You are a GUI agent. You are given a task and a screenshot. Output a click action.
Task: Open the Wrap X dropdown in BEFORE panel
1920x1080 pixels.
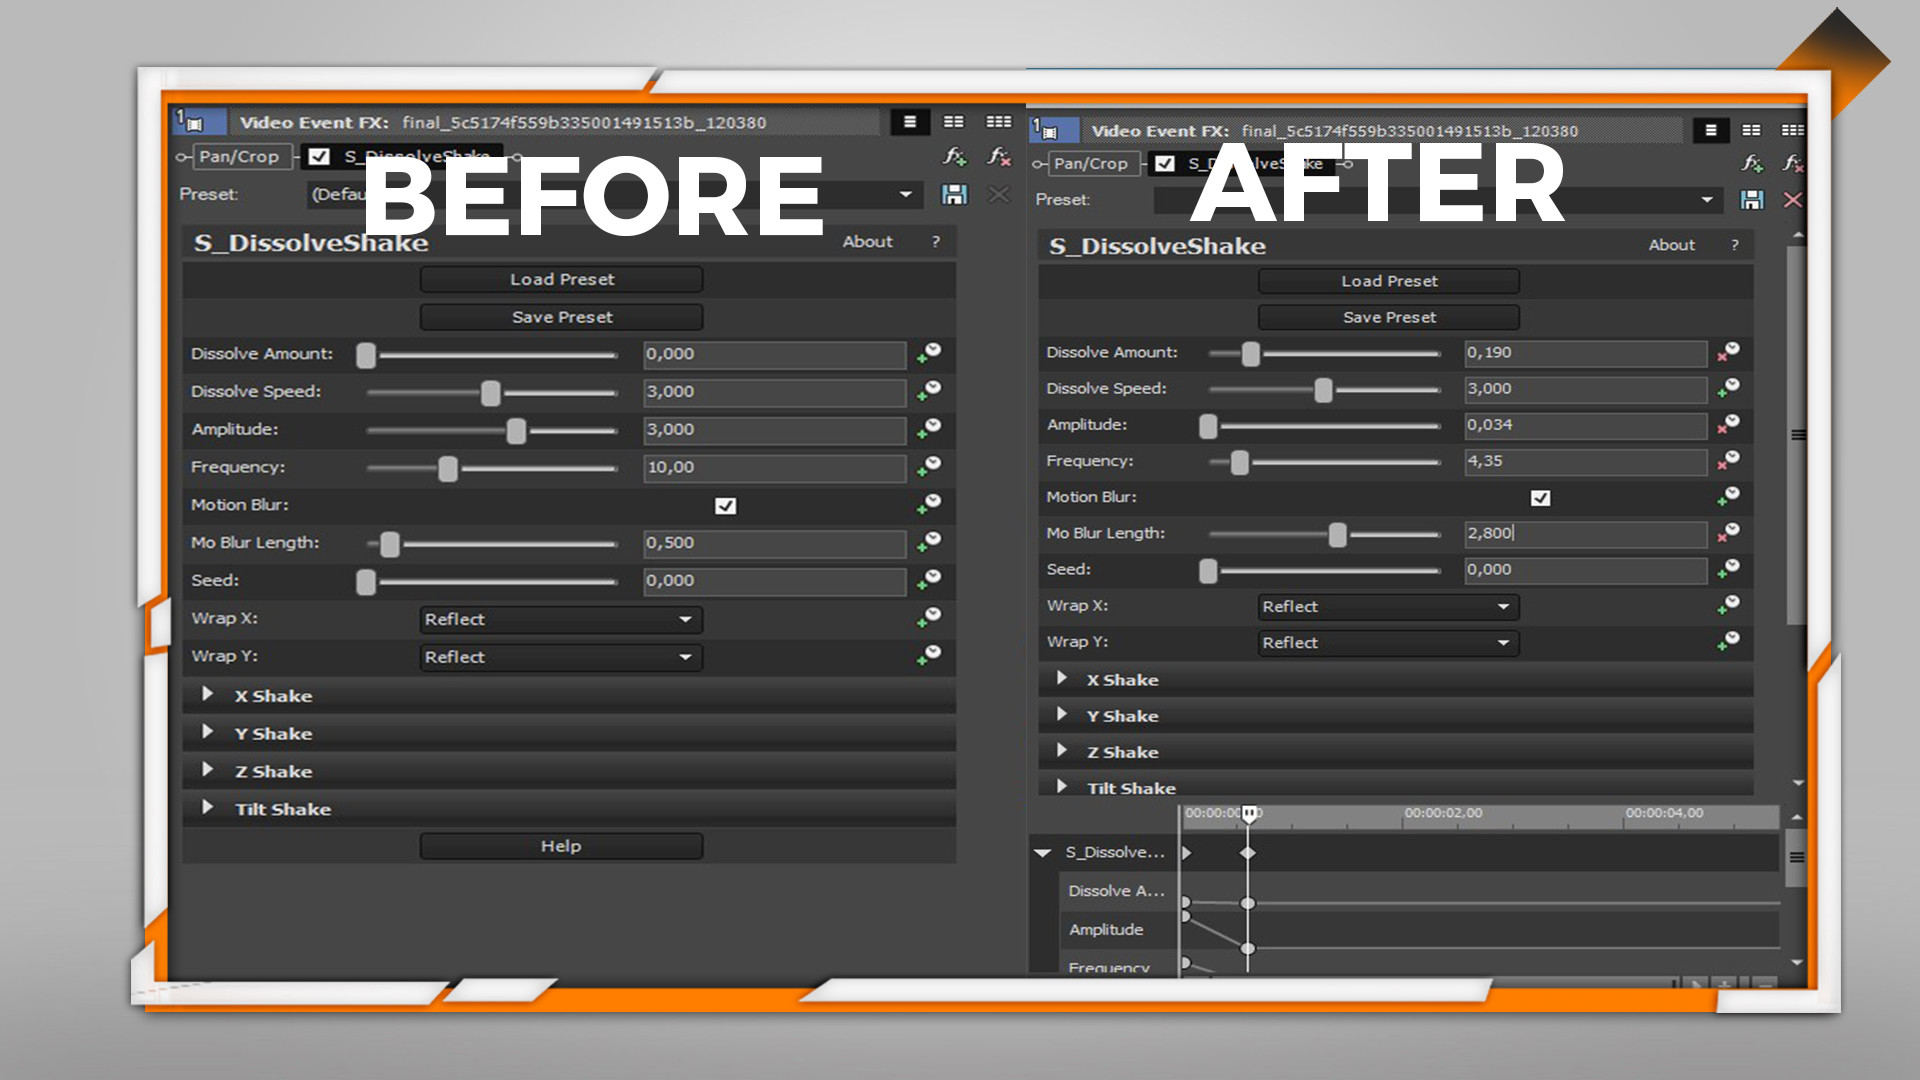tap(561, 619)
